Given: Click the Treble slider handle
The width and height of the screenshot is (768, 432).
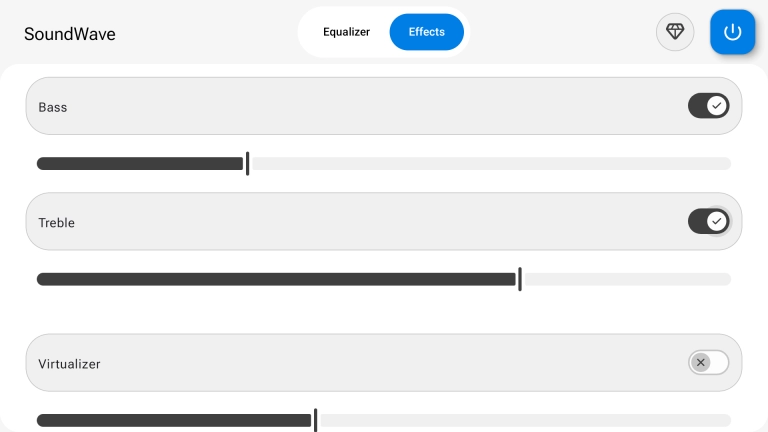Looking at the screenshot, I should tap(520, 279).
